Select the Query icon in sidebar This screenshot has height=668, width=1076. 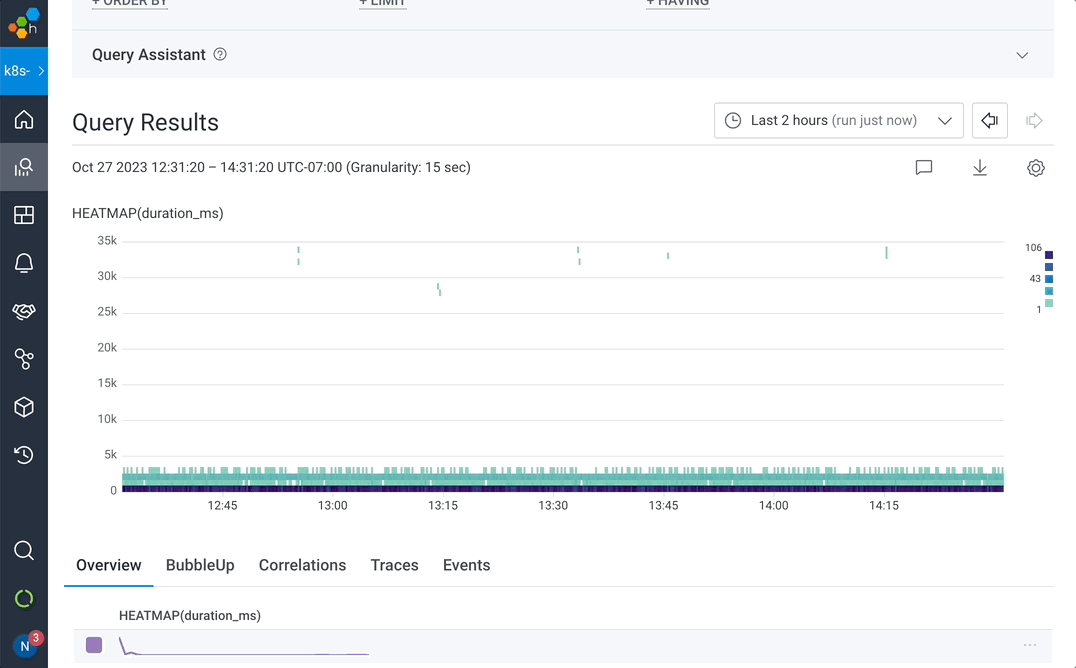[x=24, y=167]
